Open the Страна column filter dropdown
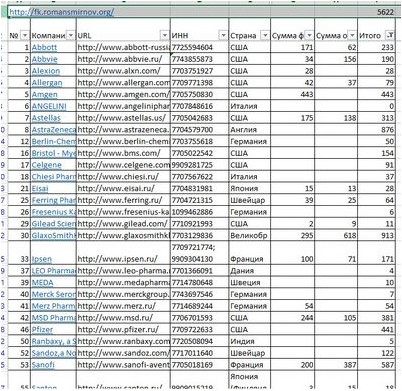 [265, 35]
